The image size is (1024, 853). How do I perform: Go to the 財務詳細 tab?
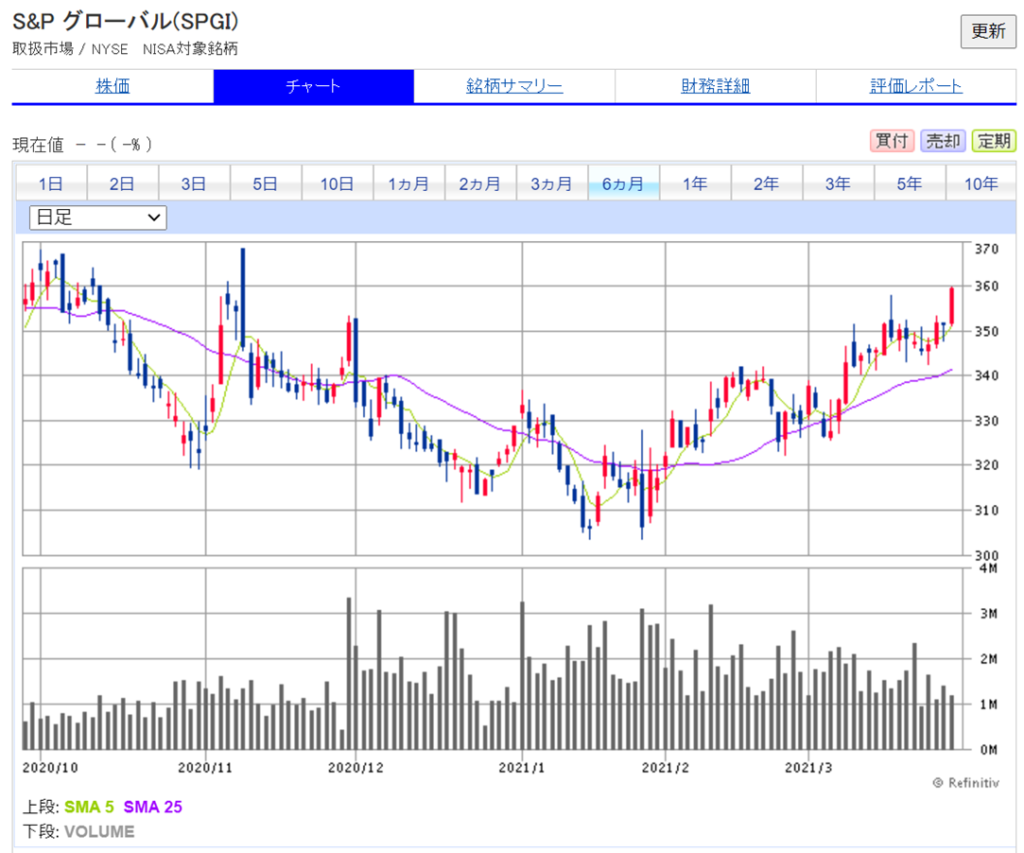[715, 86]
